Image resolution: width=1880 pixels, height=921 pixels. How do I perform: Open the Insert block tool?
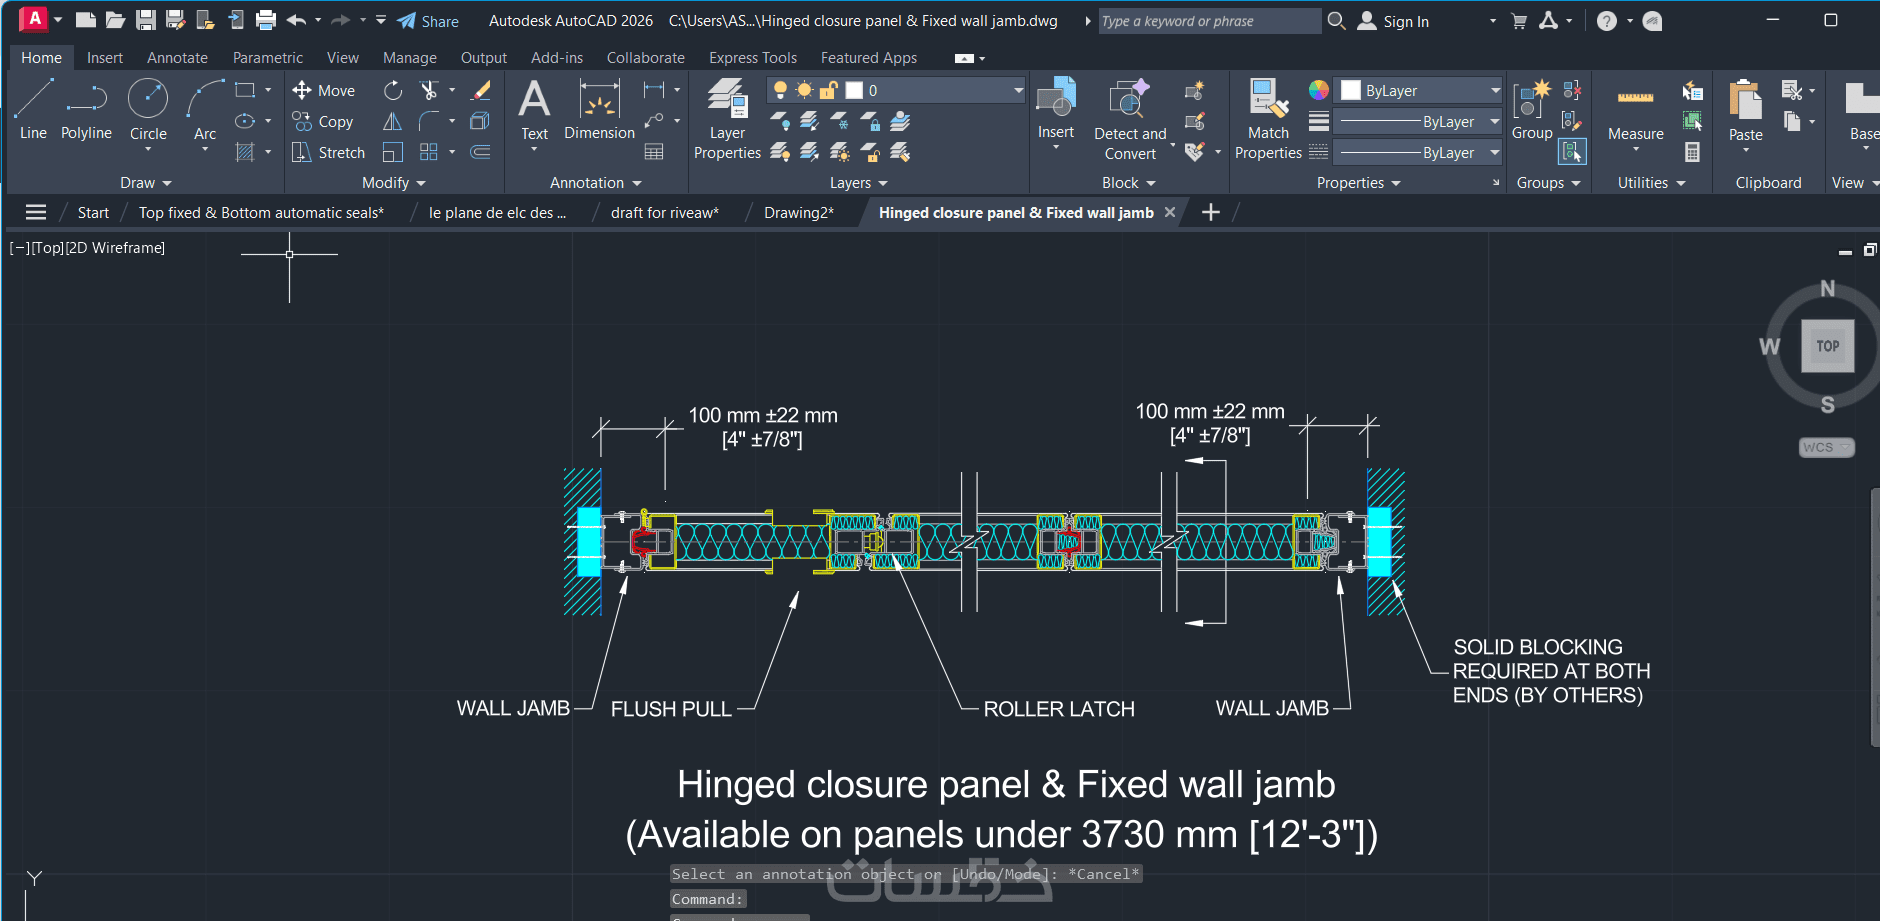click(x=1056, y=110)
